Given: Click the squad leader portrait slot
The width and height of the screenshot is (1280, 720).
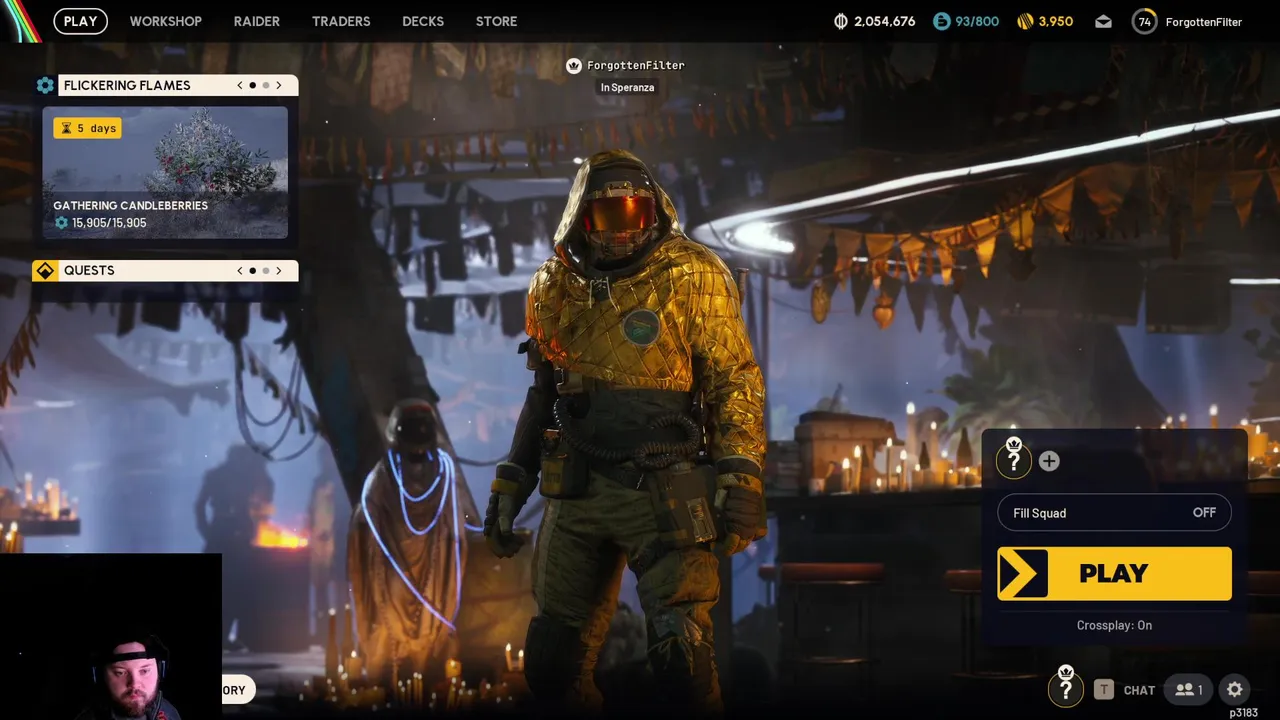Looking at the screenshot, I should (1014, 459).
